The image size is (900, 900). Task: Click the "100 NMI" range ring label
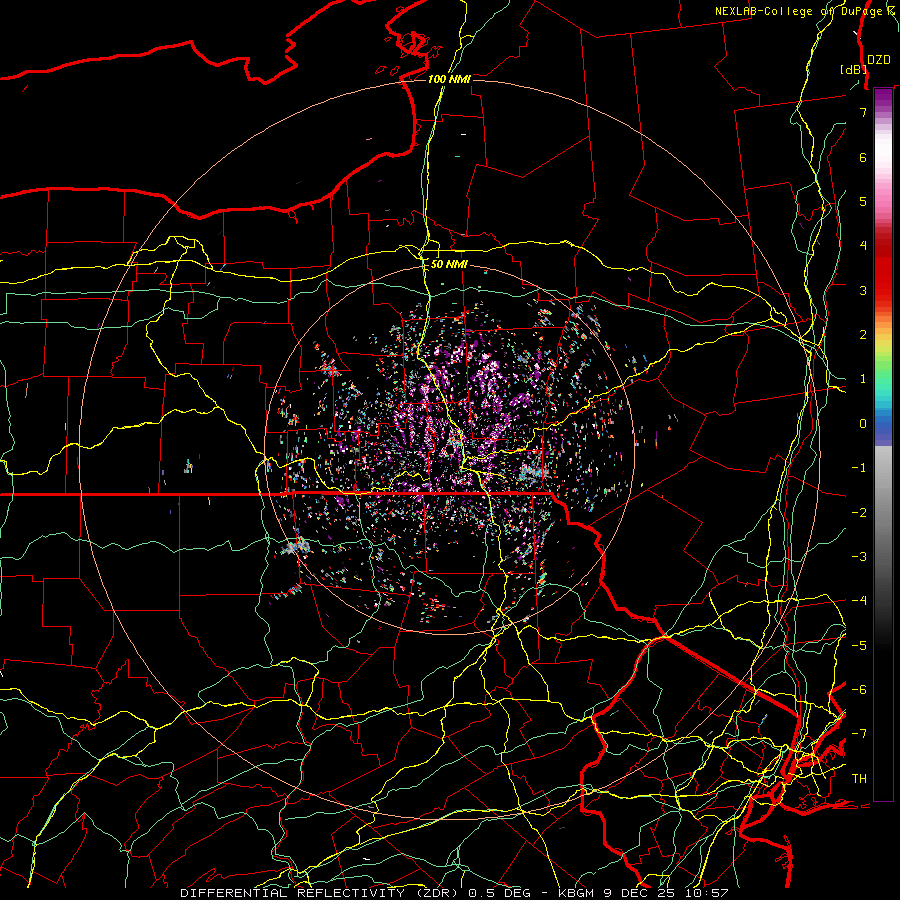(449, 79)
